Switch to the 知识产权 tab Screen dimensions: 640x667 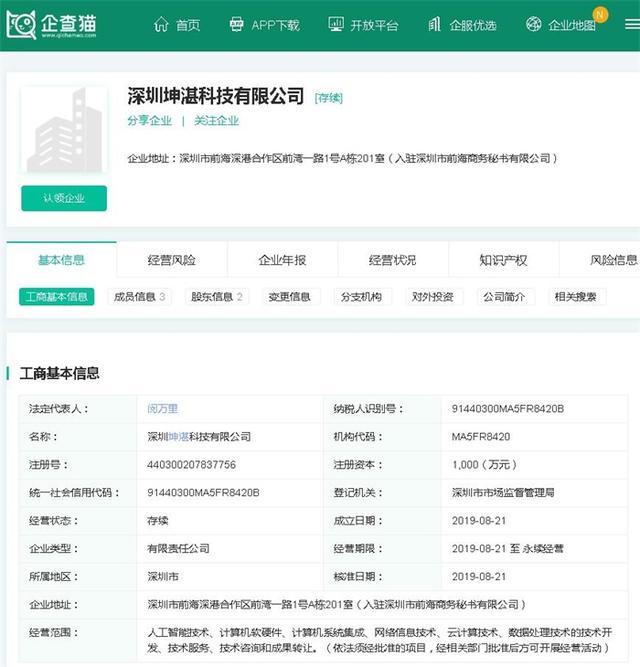[x=503, y=260]
